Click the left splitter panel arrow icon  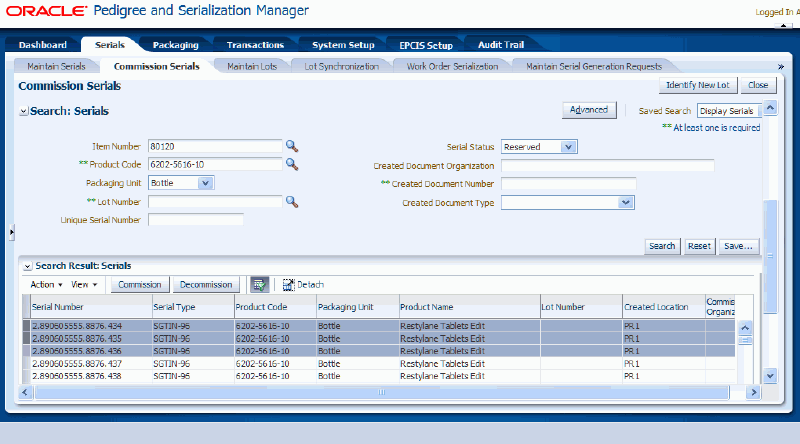tap(11, 232)
